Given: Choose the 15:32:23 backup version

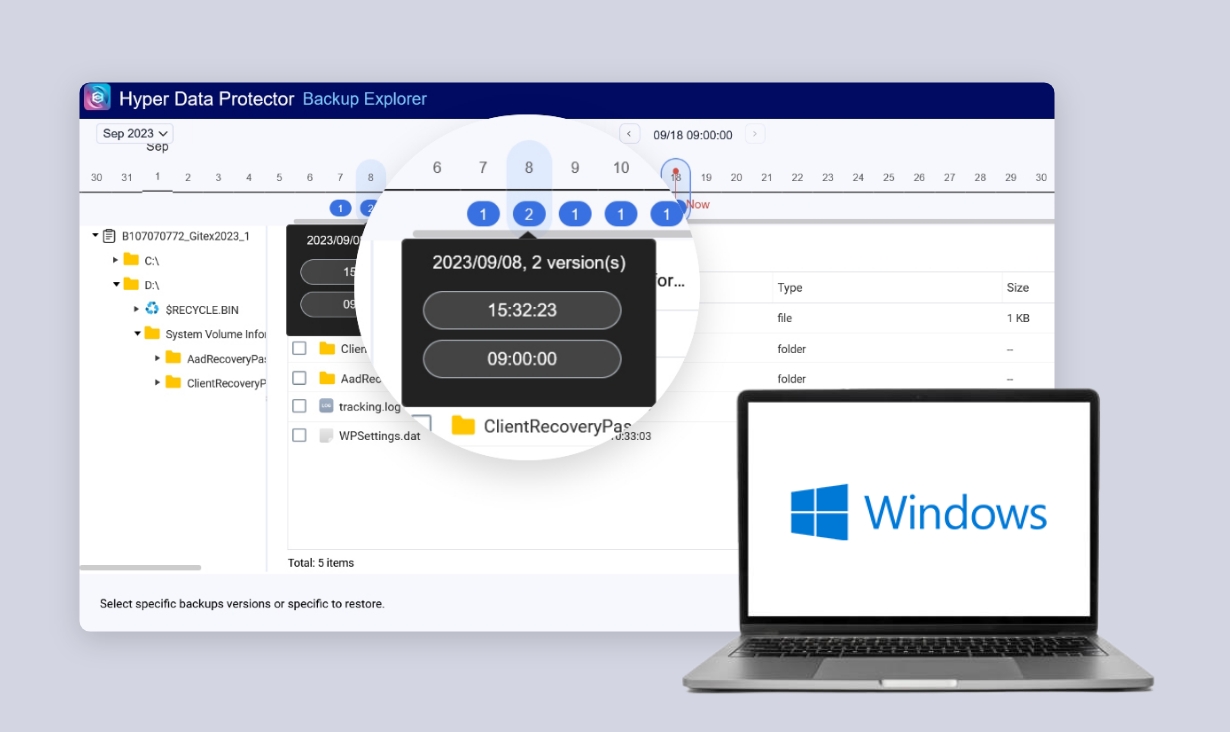Looking at the screenshot, I should (522, 310).
